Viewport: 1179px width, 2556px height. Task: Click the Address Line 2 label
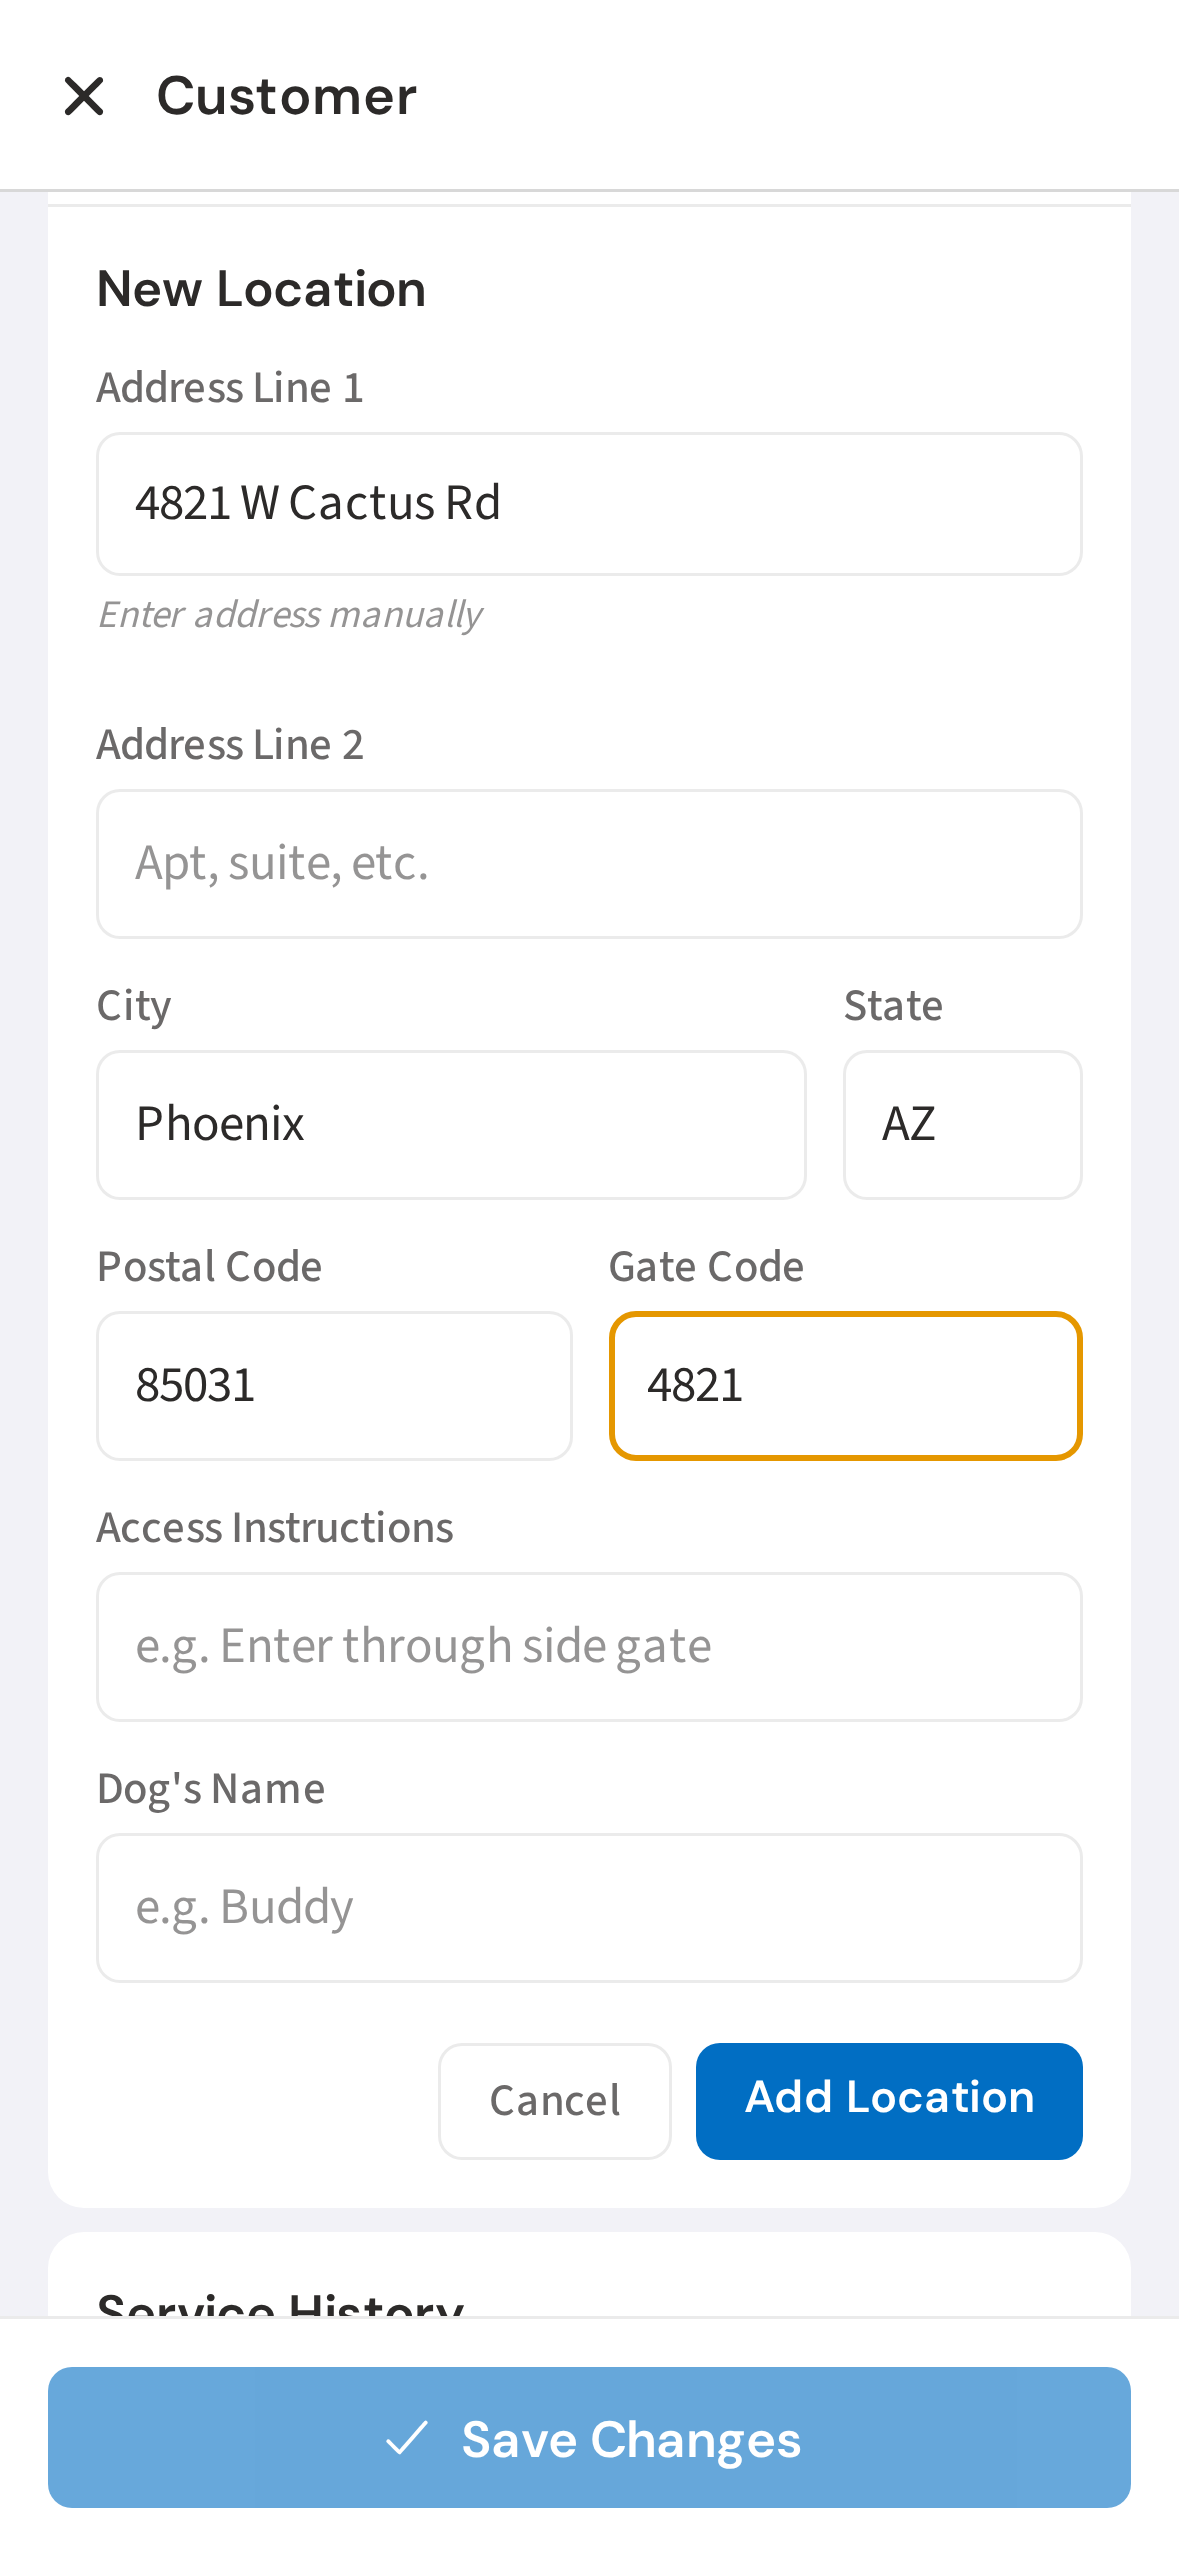tap(231, 744)
